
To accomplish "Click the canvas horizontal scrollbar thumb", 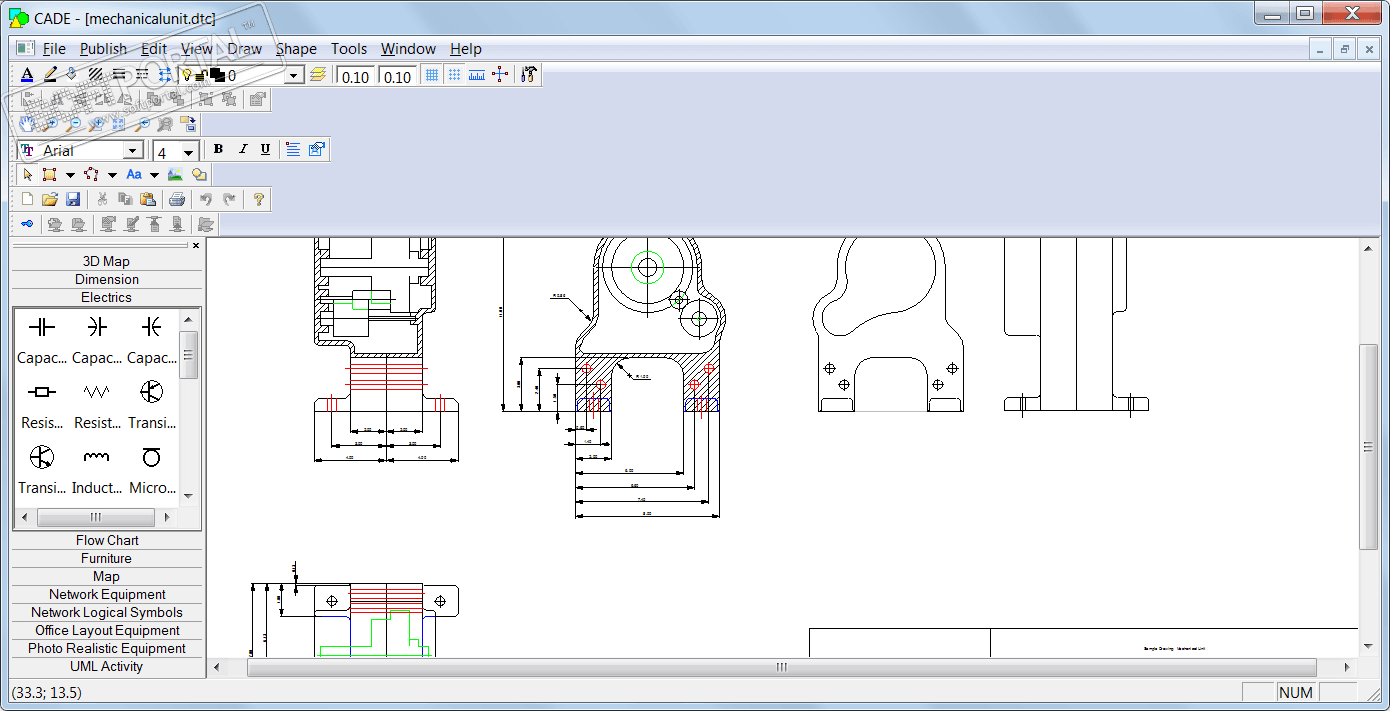I will click(x=782, y=667).
